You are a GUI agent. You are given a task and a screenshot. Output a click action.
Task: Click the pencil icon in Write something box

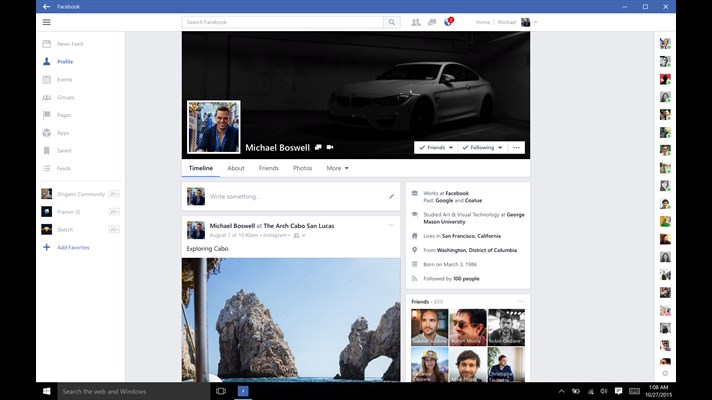click(x=391, y=197)
